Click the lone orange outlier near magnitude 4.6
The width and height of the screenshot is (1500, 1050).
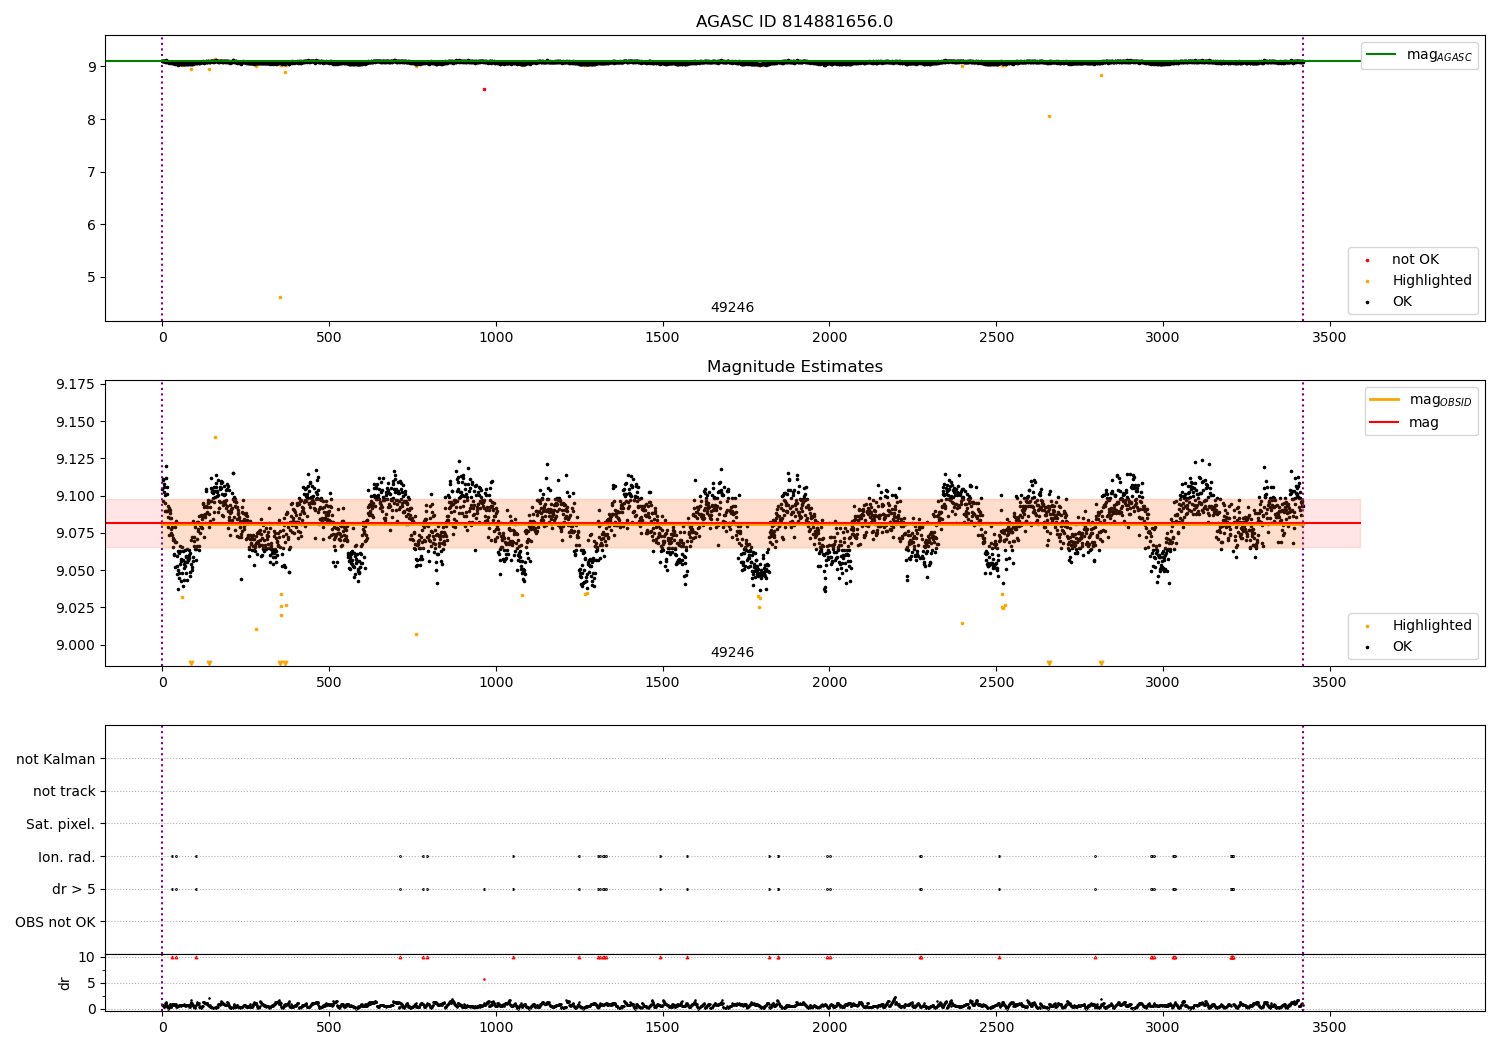tap(280, 297)
